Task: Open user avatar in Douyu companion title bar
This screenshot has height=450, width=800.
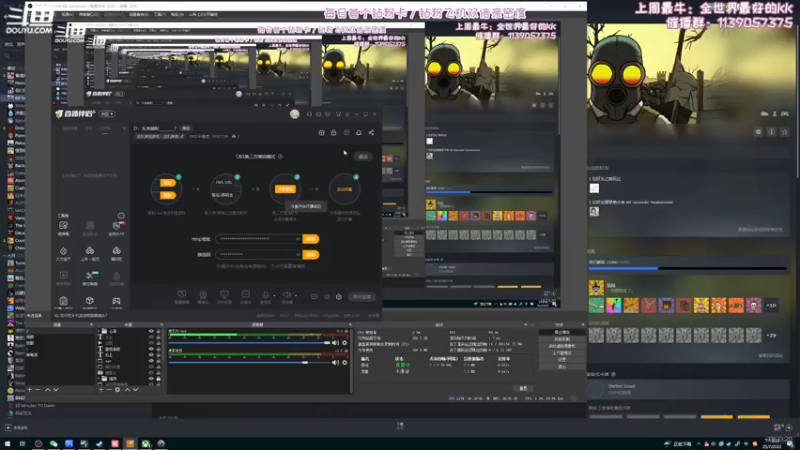Action: coord(294,114)
